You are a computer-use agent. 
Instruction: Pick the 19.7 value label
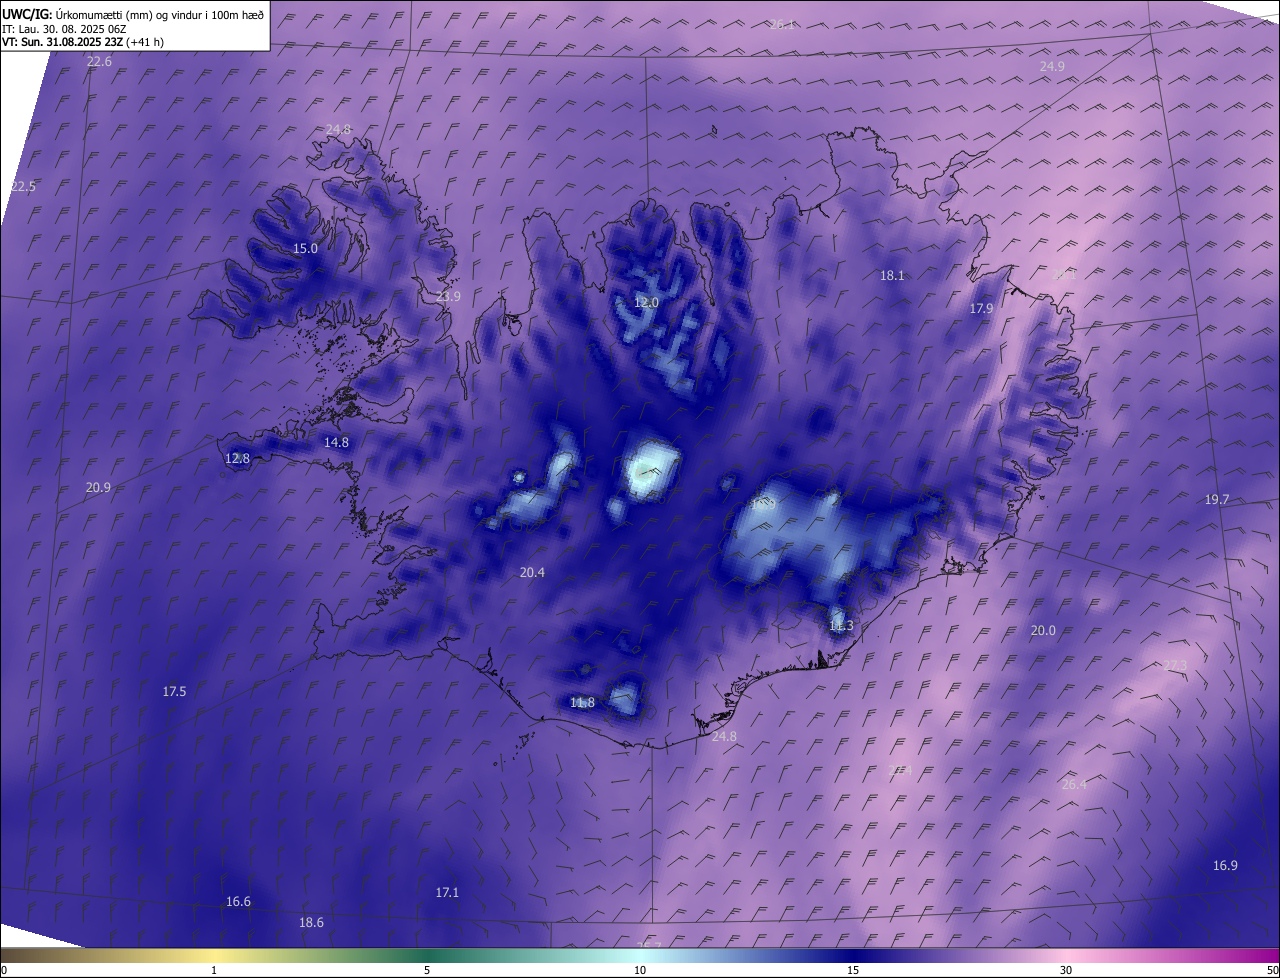(1217, 500)
